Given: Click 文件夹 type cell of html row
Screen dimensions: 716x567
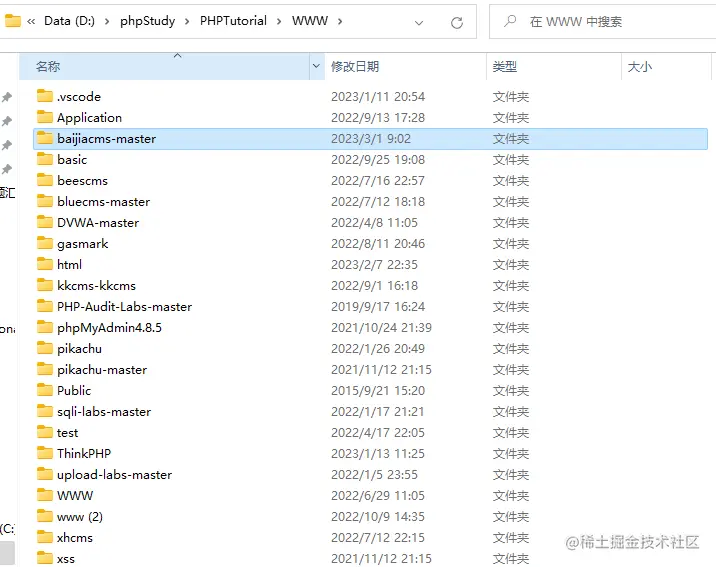Looking at the screenshot, I should point(511,265).
